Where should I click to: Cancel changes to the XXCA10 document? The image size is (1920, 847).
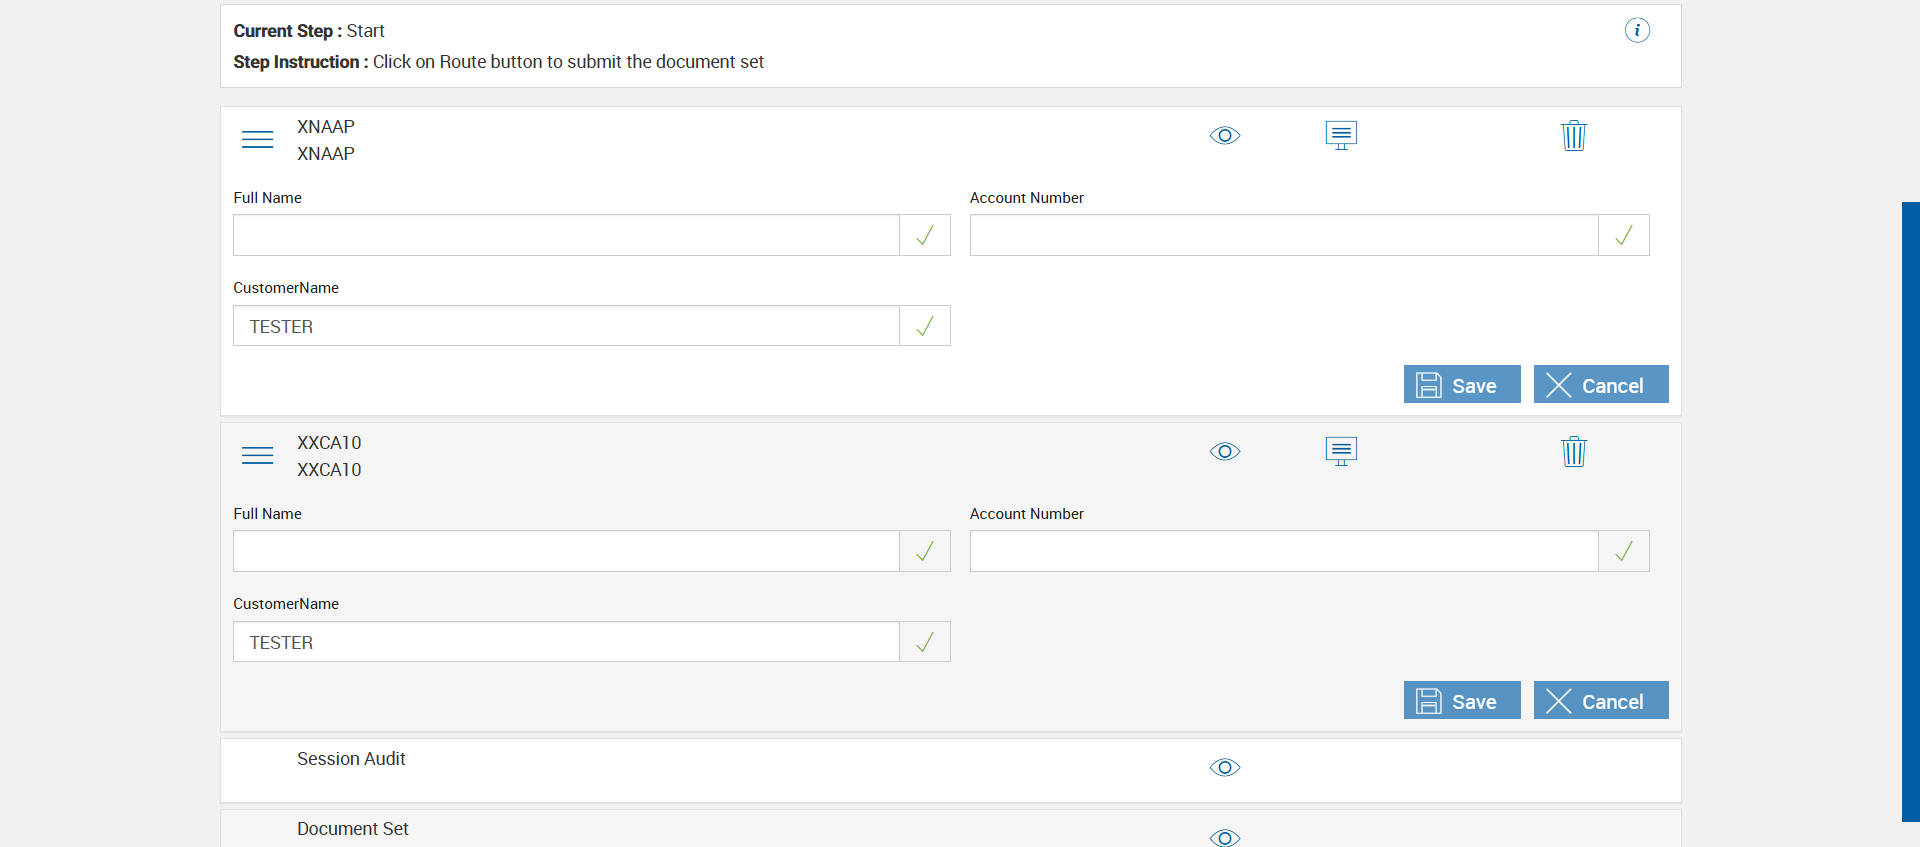pyautogui.click(x=1600, y=701)
